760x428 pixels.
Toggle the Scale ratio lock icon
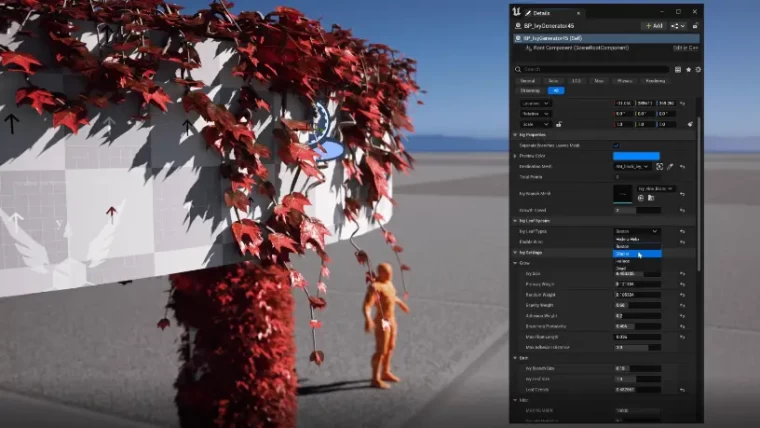pyautogui.click(x=559, y=125)
